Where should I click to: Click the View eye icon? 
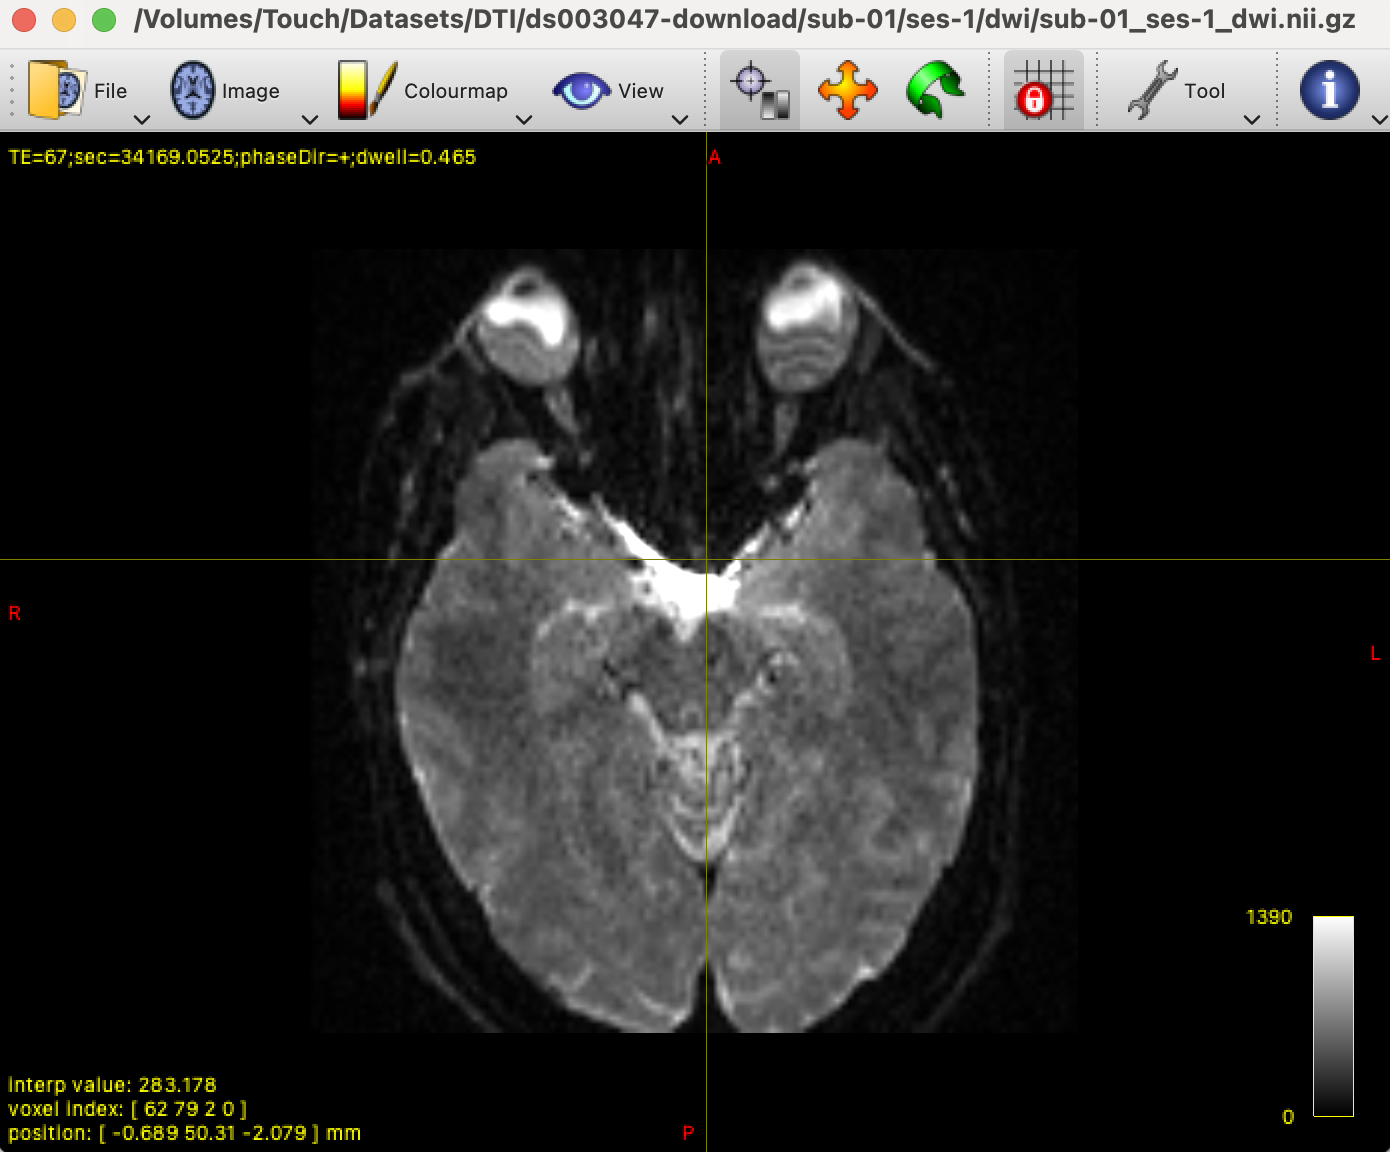pos(581,91)
